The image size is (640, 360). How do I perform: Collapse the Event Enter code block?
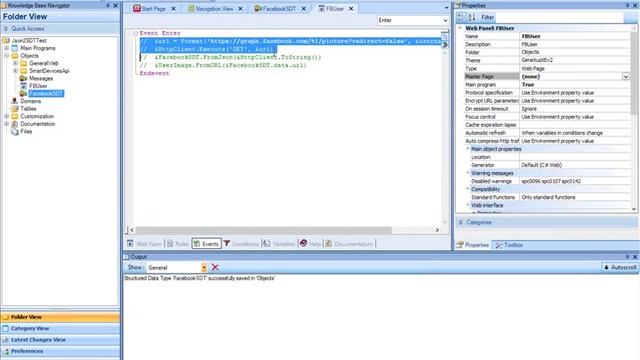pos(135,33)
